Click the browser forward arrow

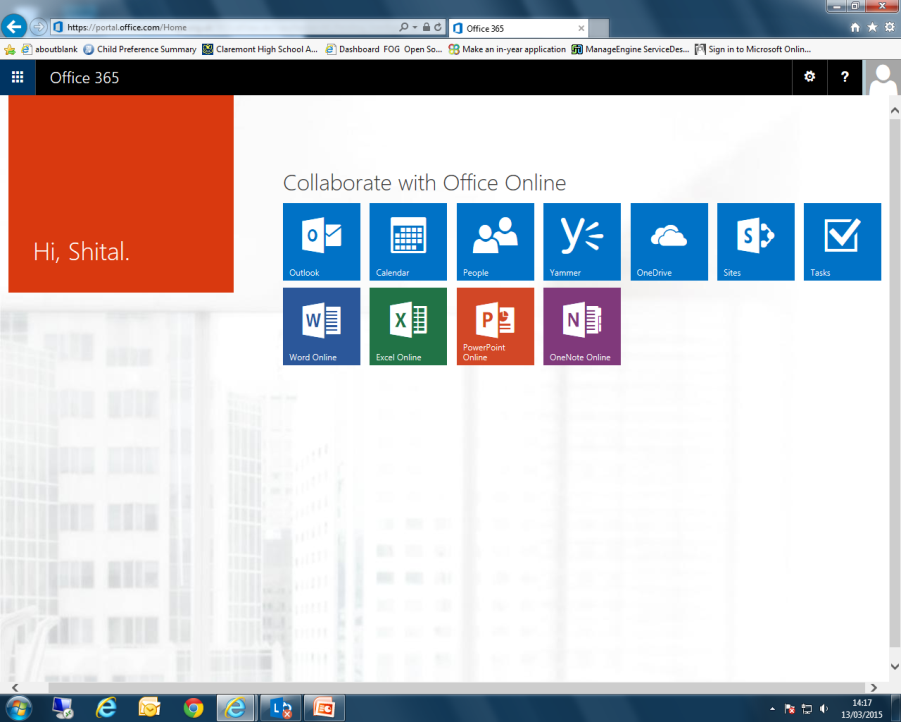(x=38, y=26)
